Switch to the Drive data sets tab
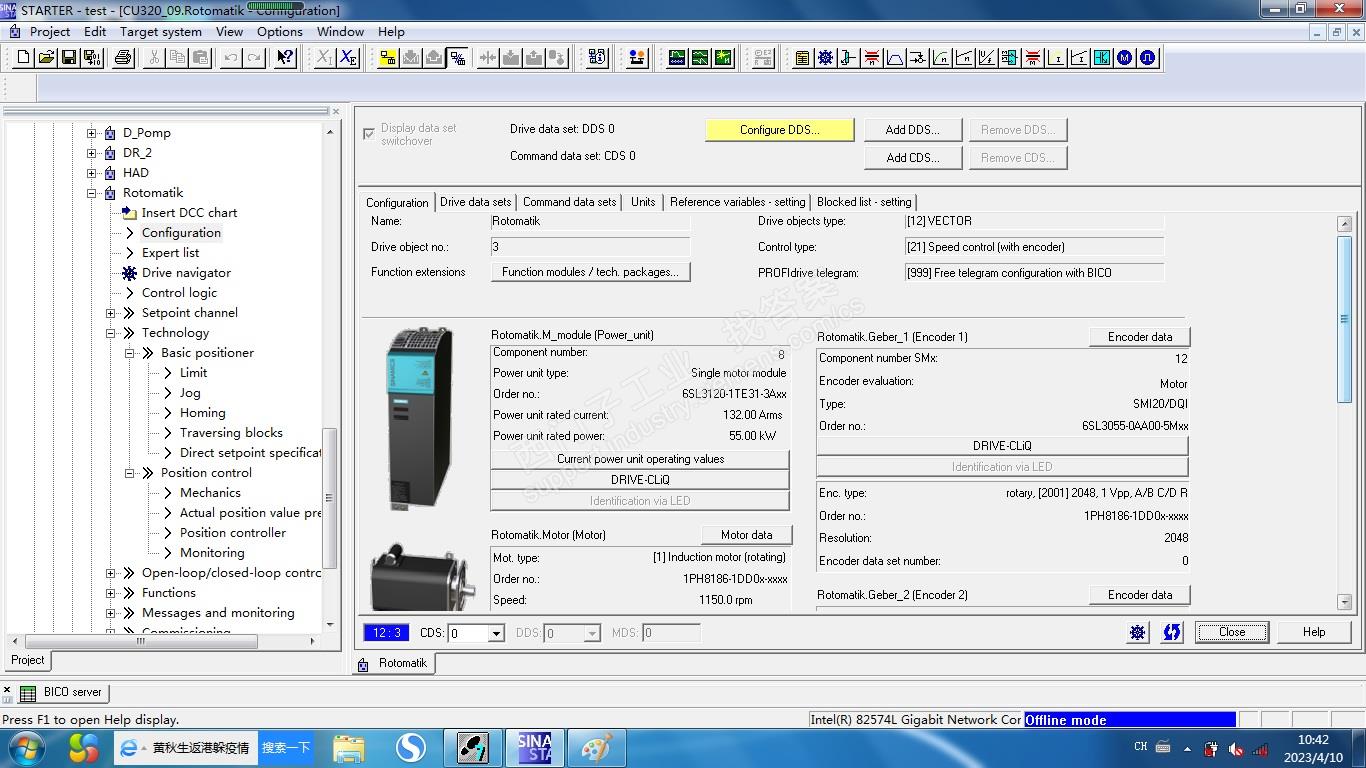The height and width of the screenshot is (768, 1366). click(475, 202)
